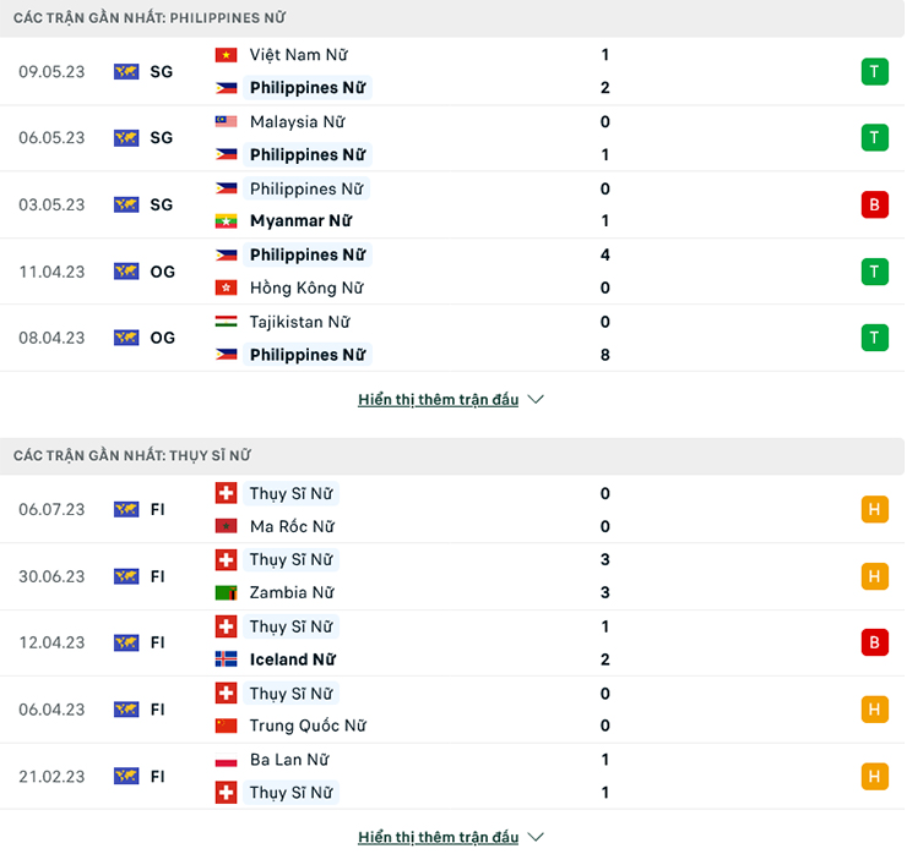Screen dimensions: 905x866
Task: Expand more Thụy Sĩ Nữ matches chevron
Action: pos(536,837)
